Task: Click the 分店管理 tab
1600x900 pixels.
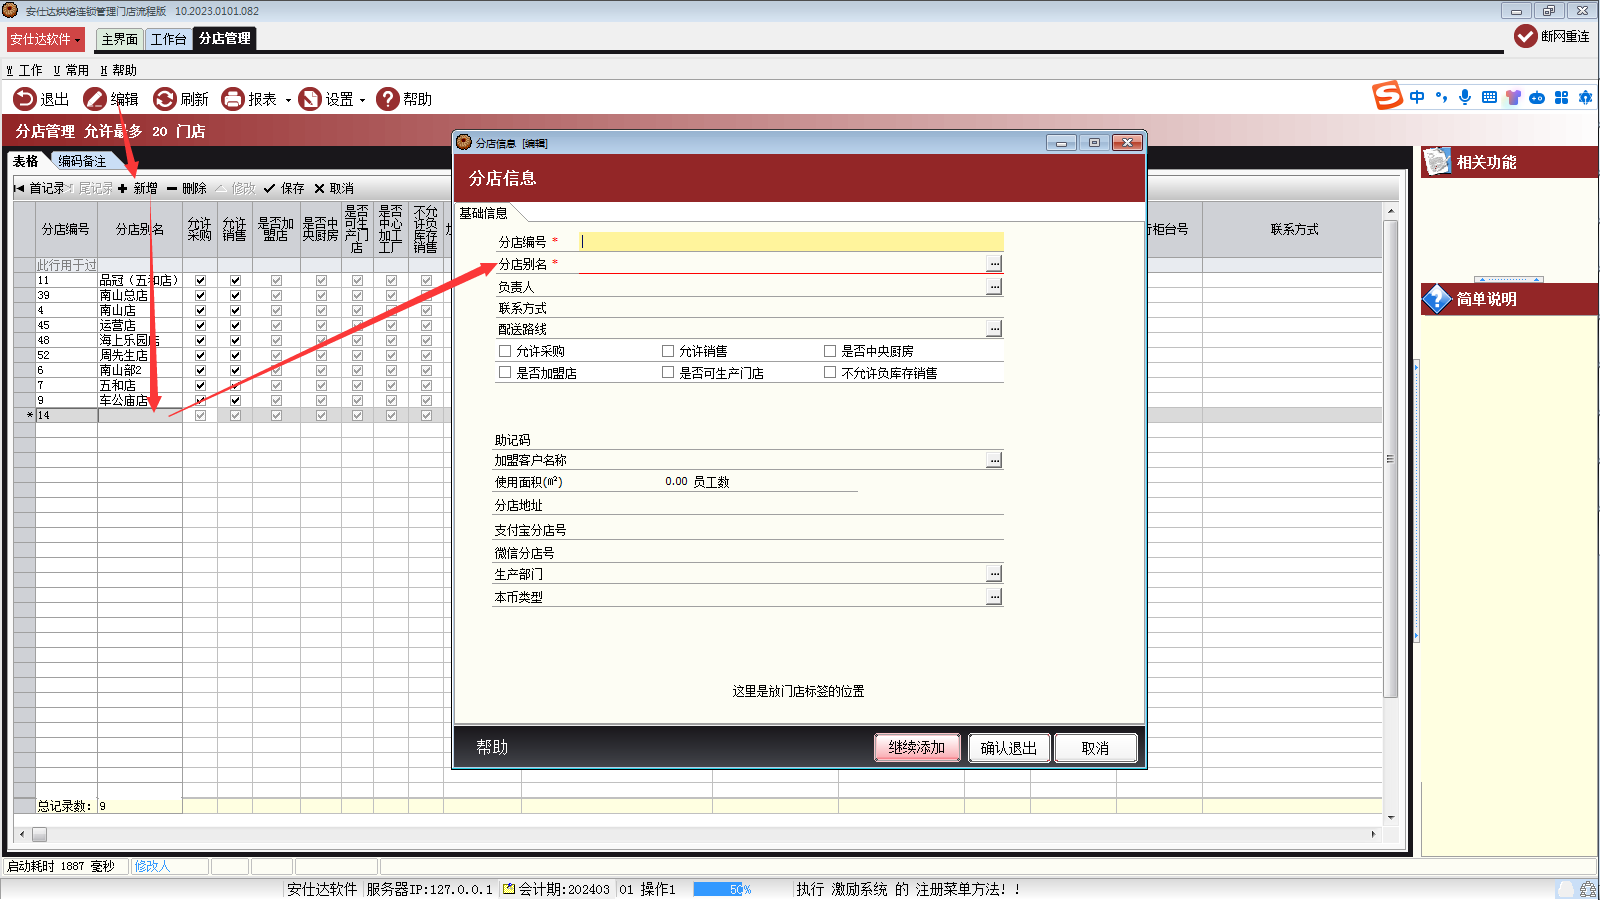Action: pos(225,38)
